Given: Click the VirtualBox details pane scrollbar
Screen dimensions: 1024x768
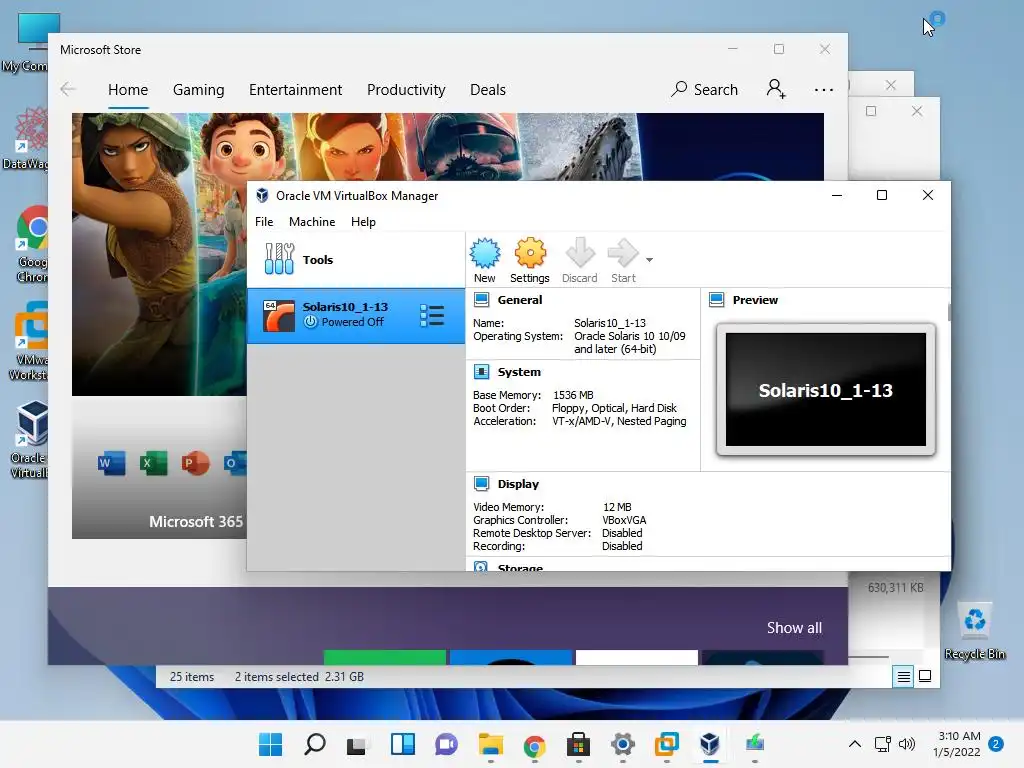Looking at the screenshot, I should click(949, 312).
